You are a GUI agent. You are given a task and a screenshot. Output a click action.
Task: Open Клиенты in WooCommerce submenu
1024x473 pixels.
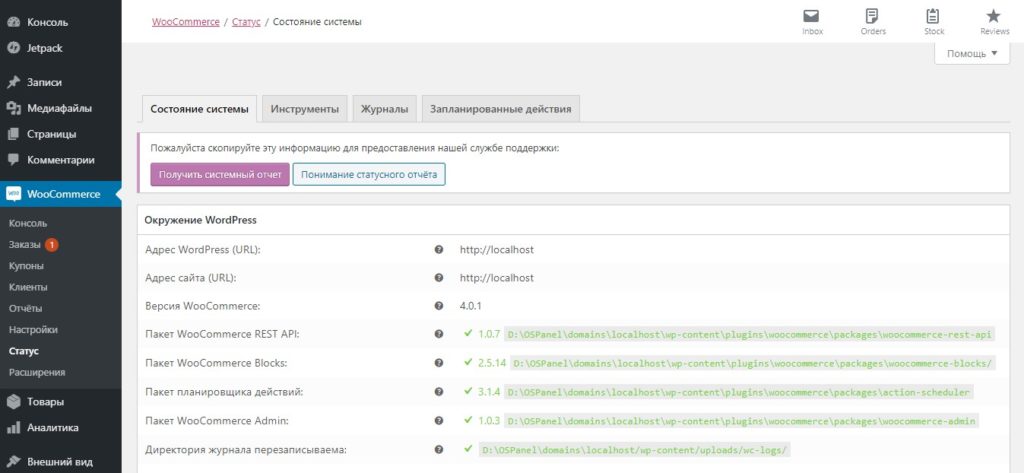(28, 287)
